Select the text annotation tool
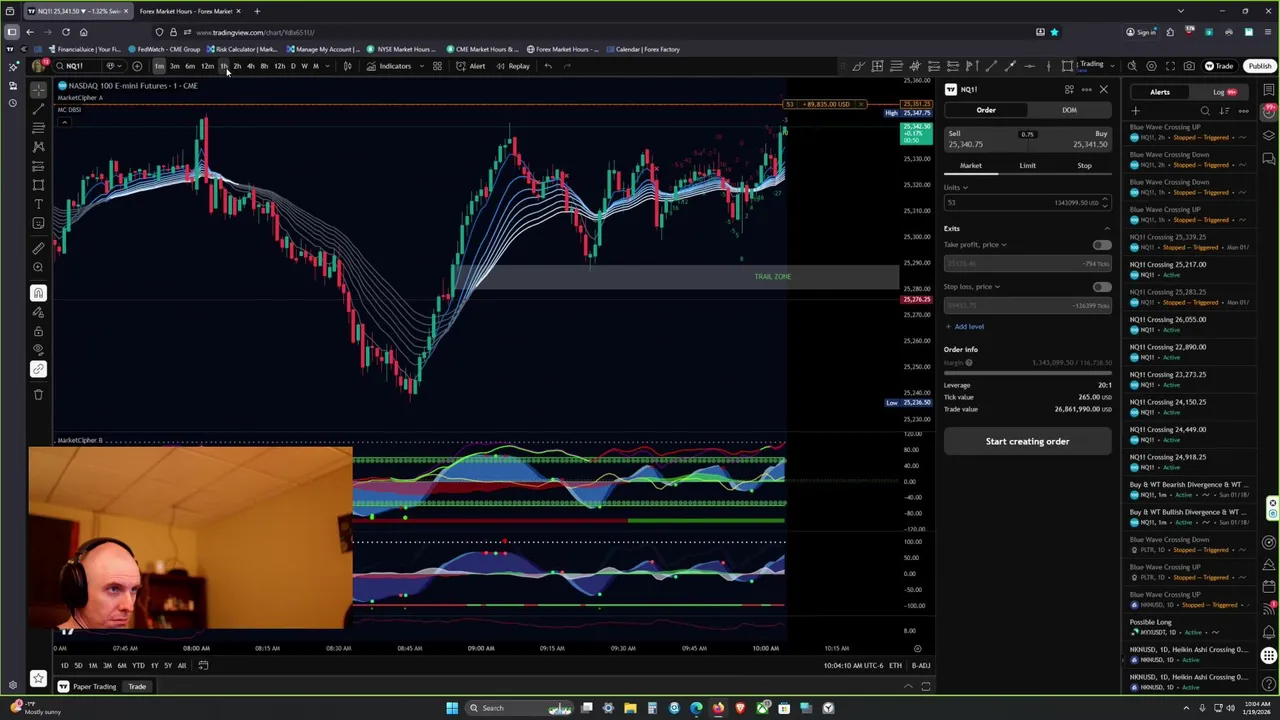1280x720 pixels. pyautogui.click(x=38, y=204)
